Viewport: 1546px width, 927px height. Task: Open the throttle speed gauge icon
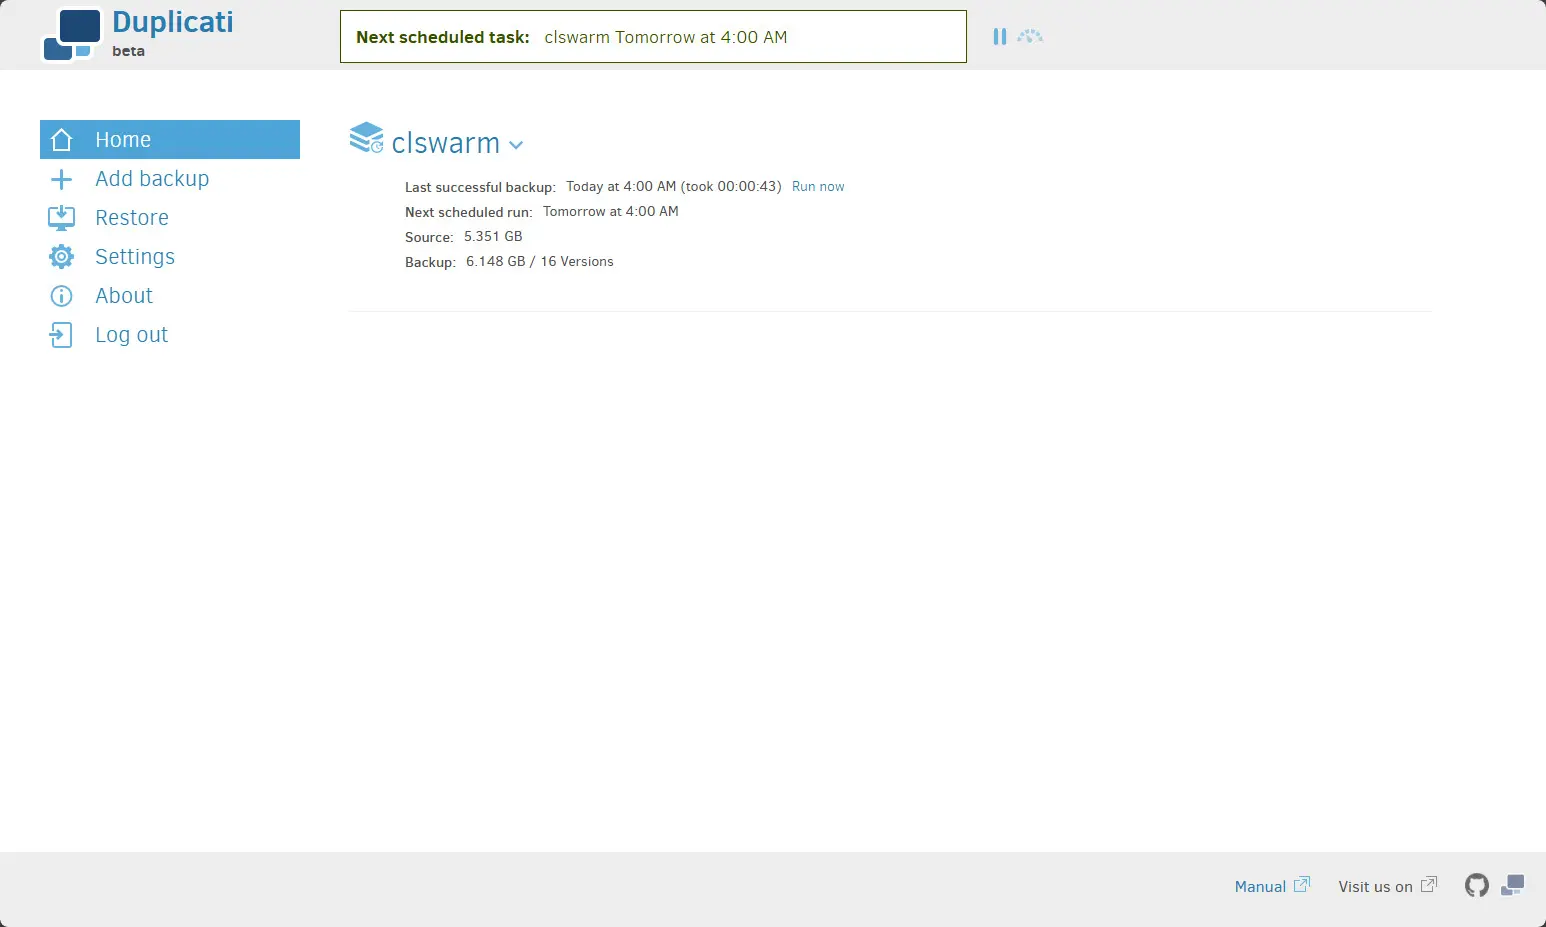[x=1030, y=37]
